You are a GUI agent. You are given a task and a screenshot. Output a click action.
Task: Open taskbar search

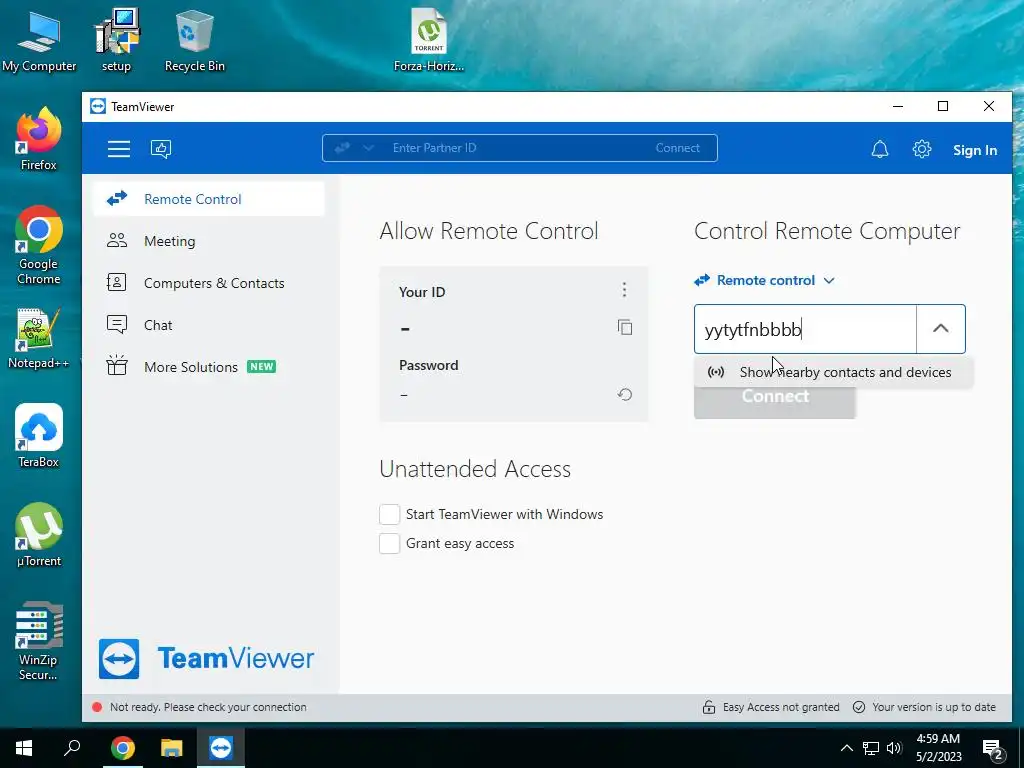(x=72, y=748)
